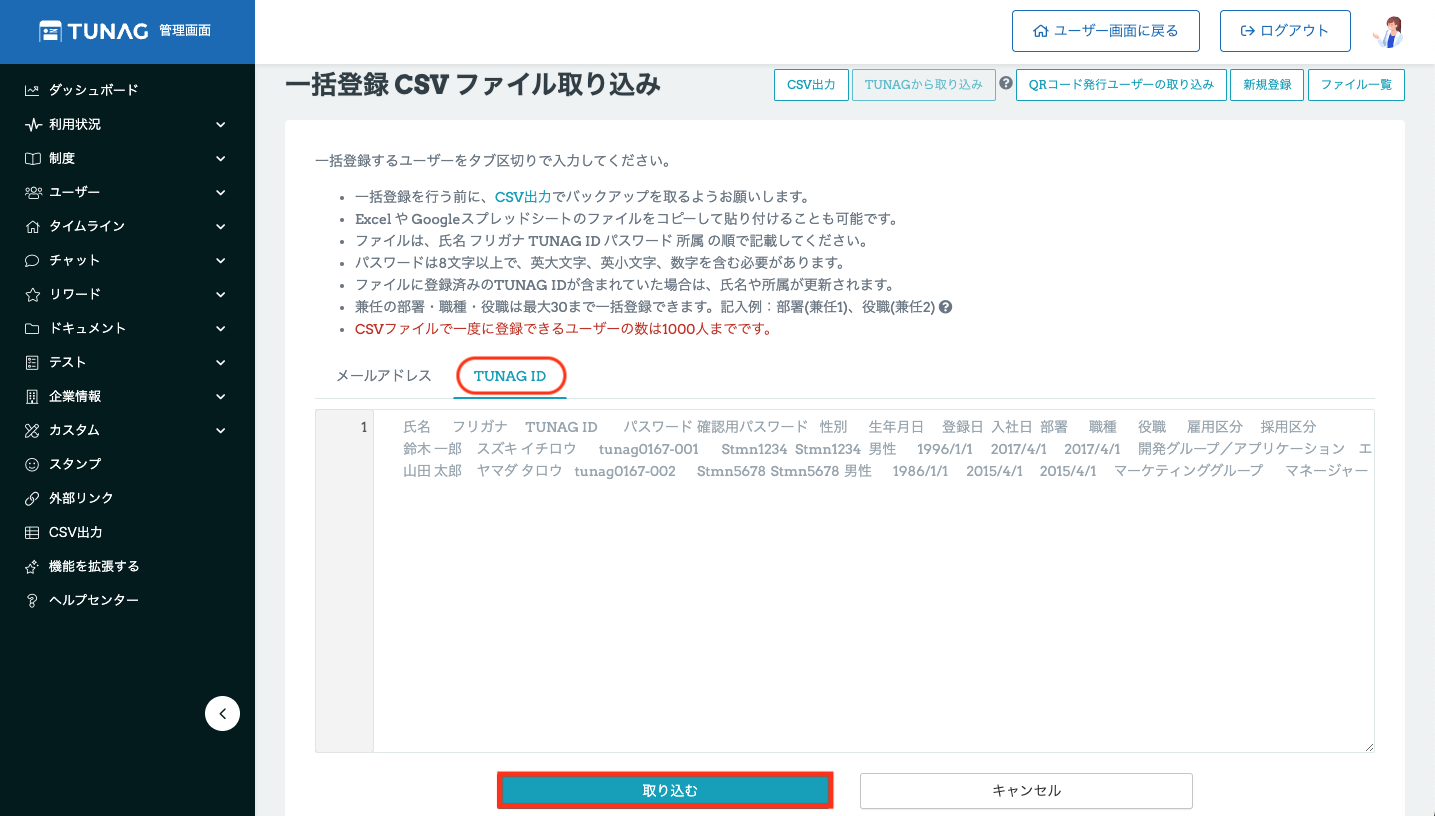The width and height of the screenshot is (1435, 816).
Task: Switch to the メールアドレス tab
Action: [384, 376]
